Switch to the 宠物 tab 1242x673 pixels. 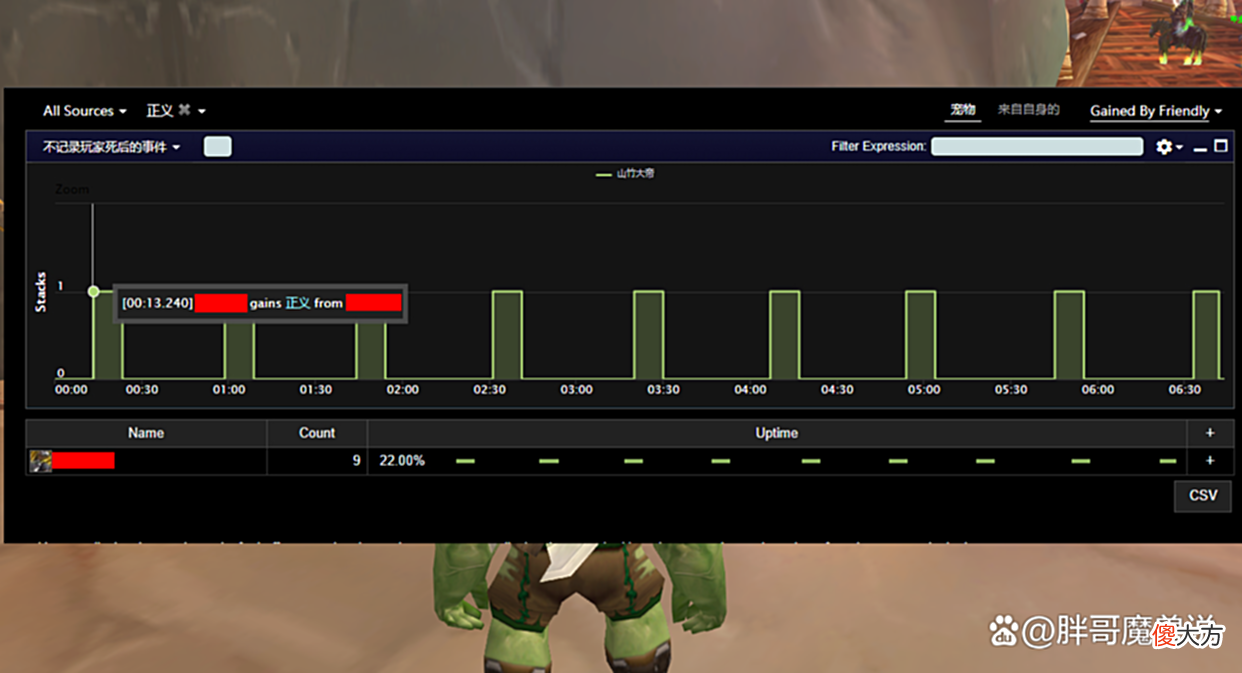pos(963,110)
